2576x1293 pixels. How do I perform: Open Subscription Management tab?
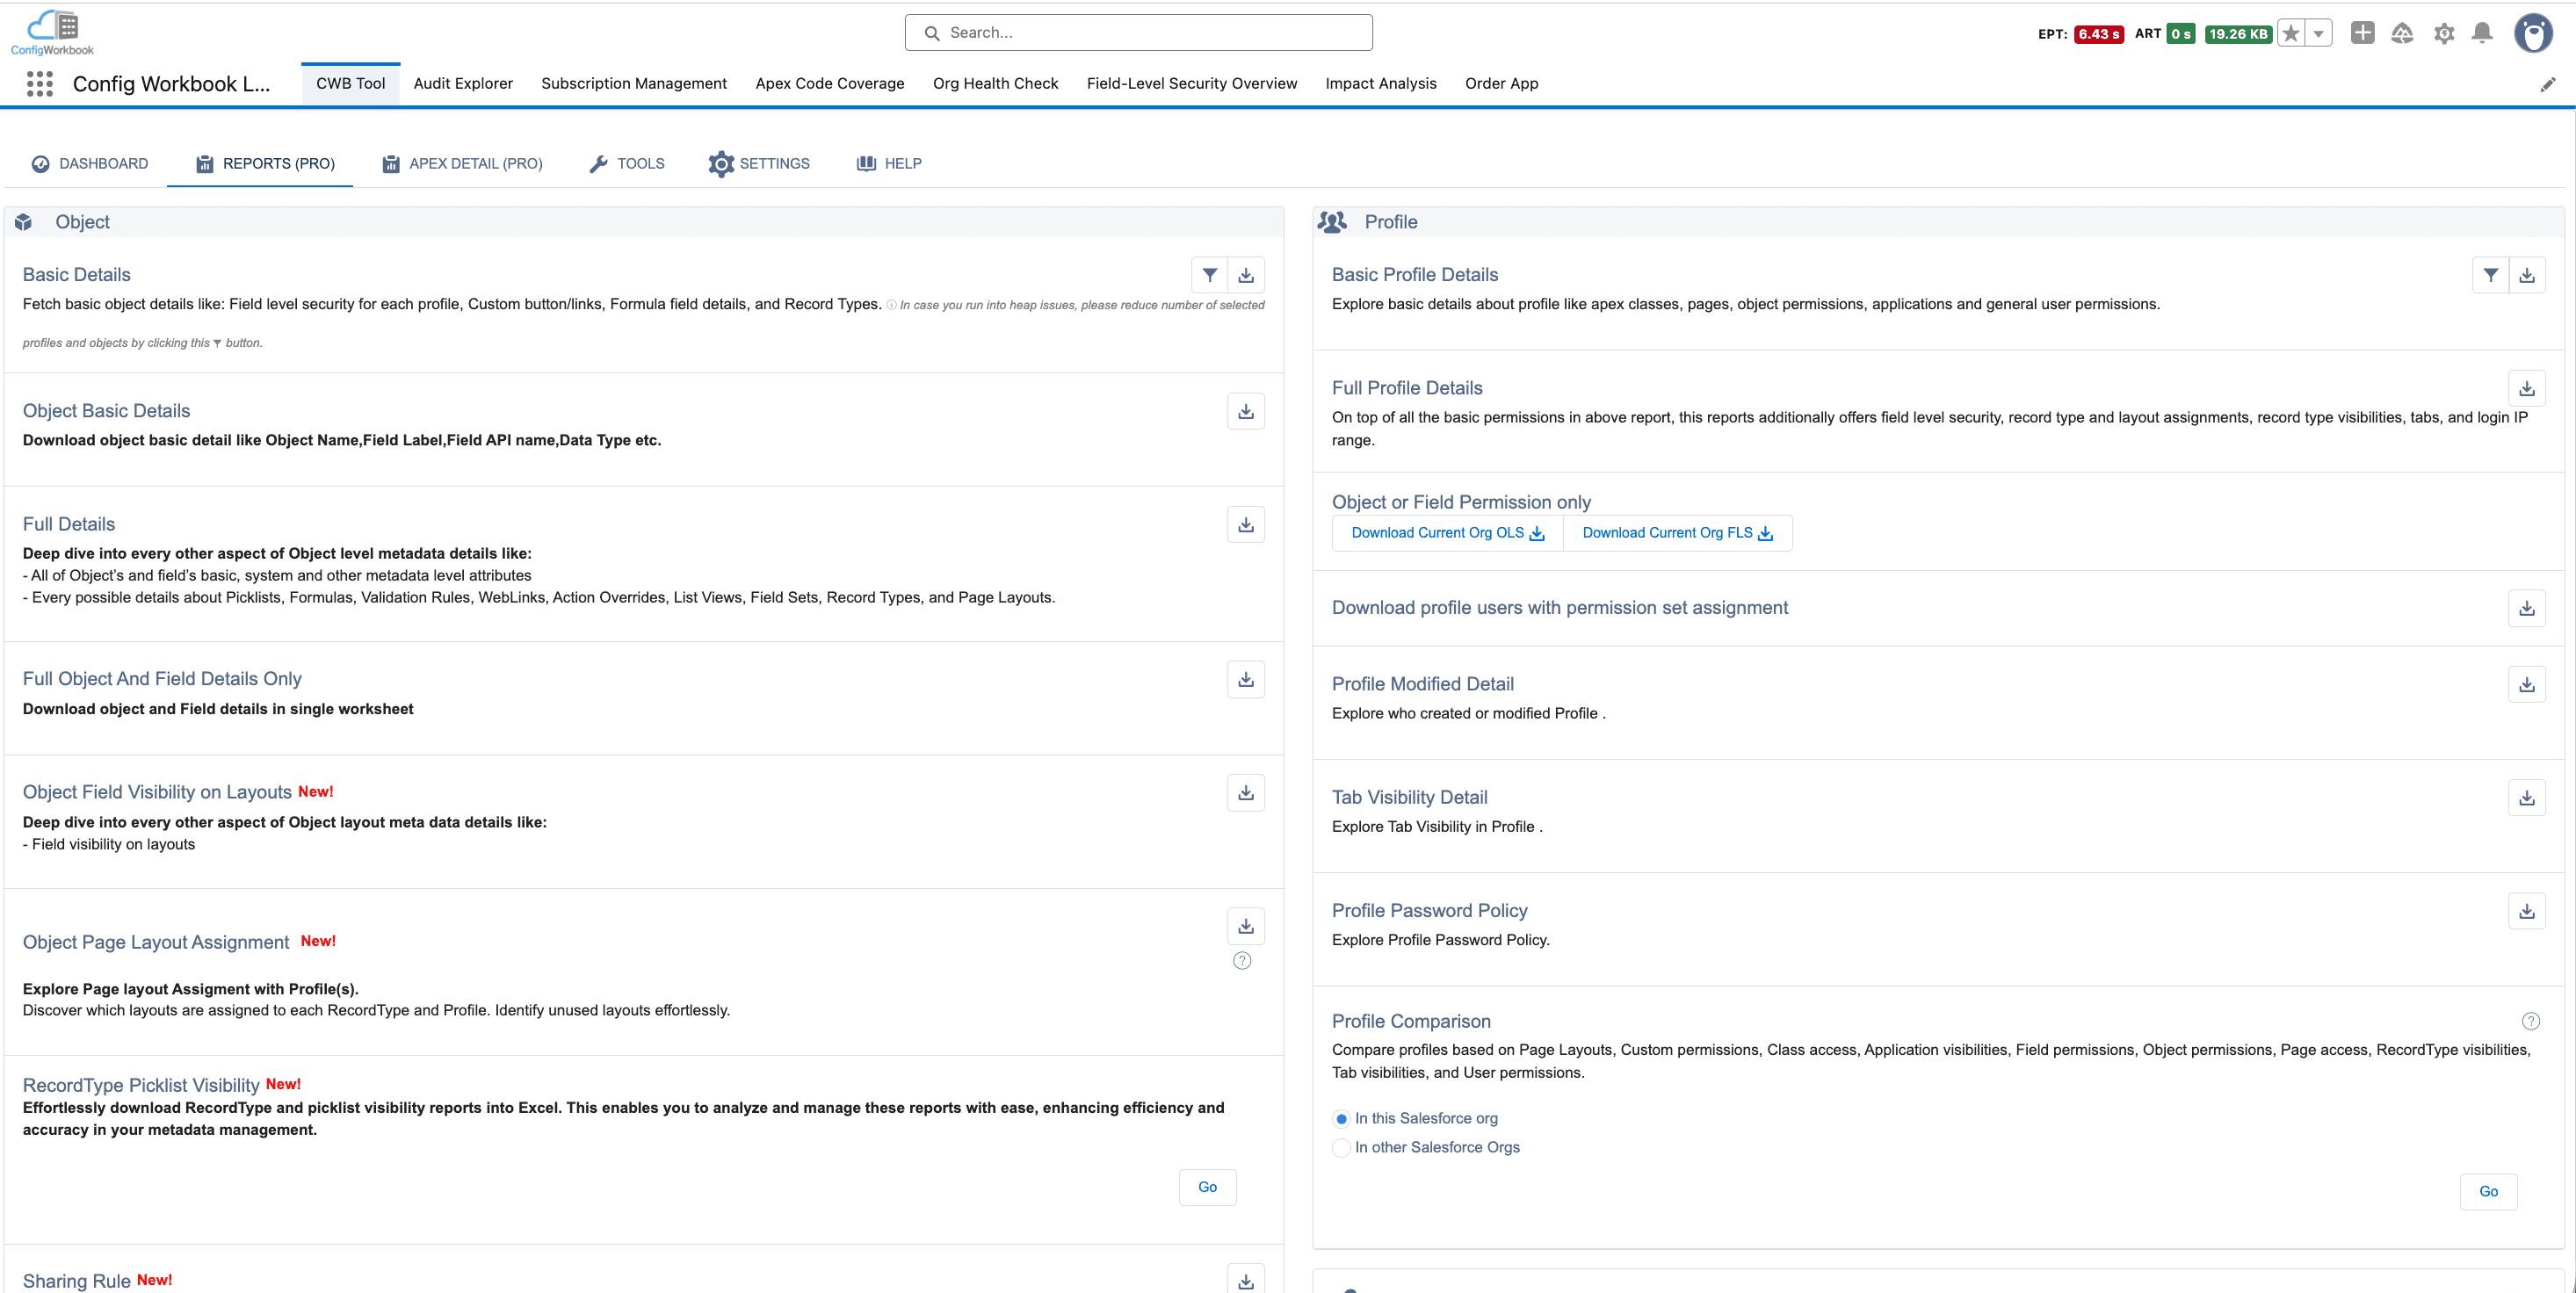click(x=634, y=84)
